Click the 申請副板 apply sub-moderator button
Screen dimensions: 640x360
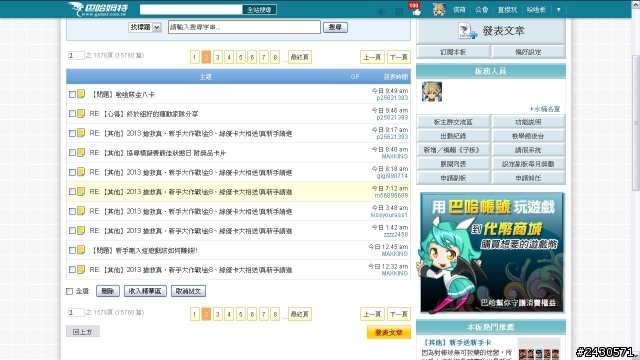pyautogui.click(x=453, y=178)
